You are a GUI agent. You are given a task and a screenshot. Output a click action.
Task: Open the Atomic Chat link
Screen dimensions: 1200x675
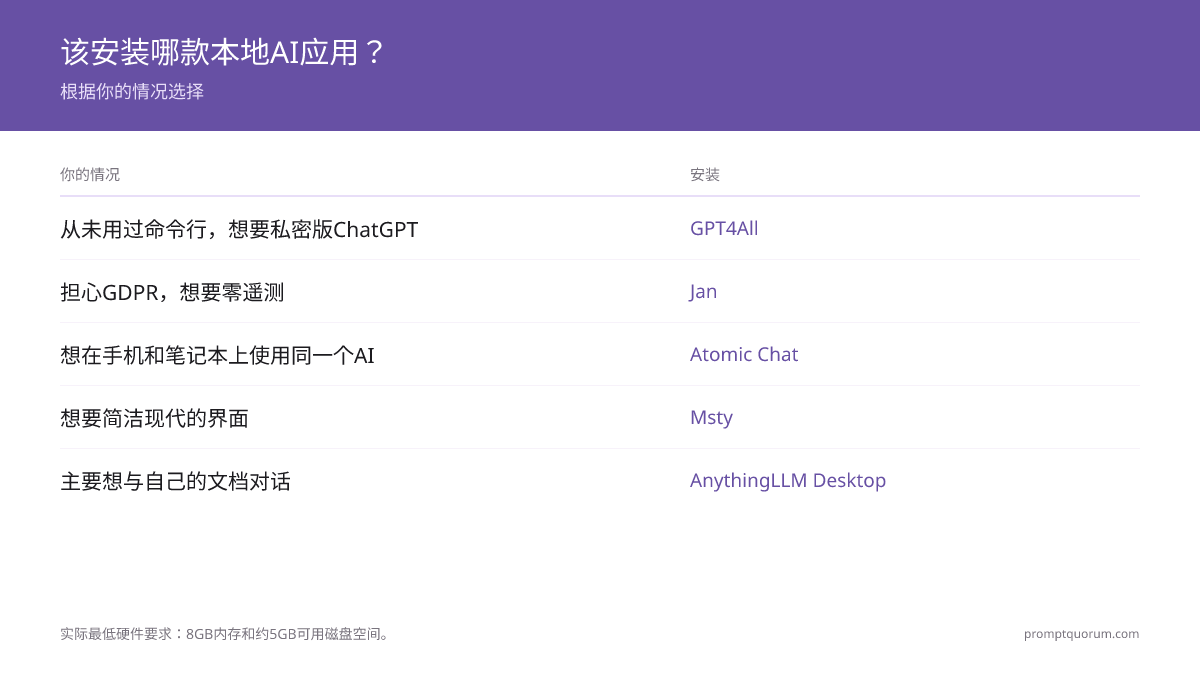pyautogui.click(x=744, y=354)
